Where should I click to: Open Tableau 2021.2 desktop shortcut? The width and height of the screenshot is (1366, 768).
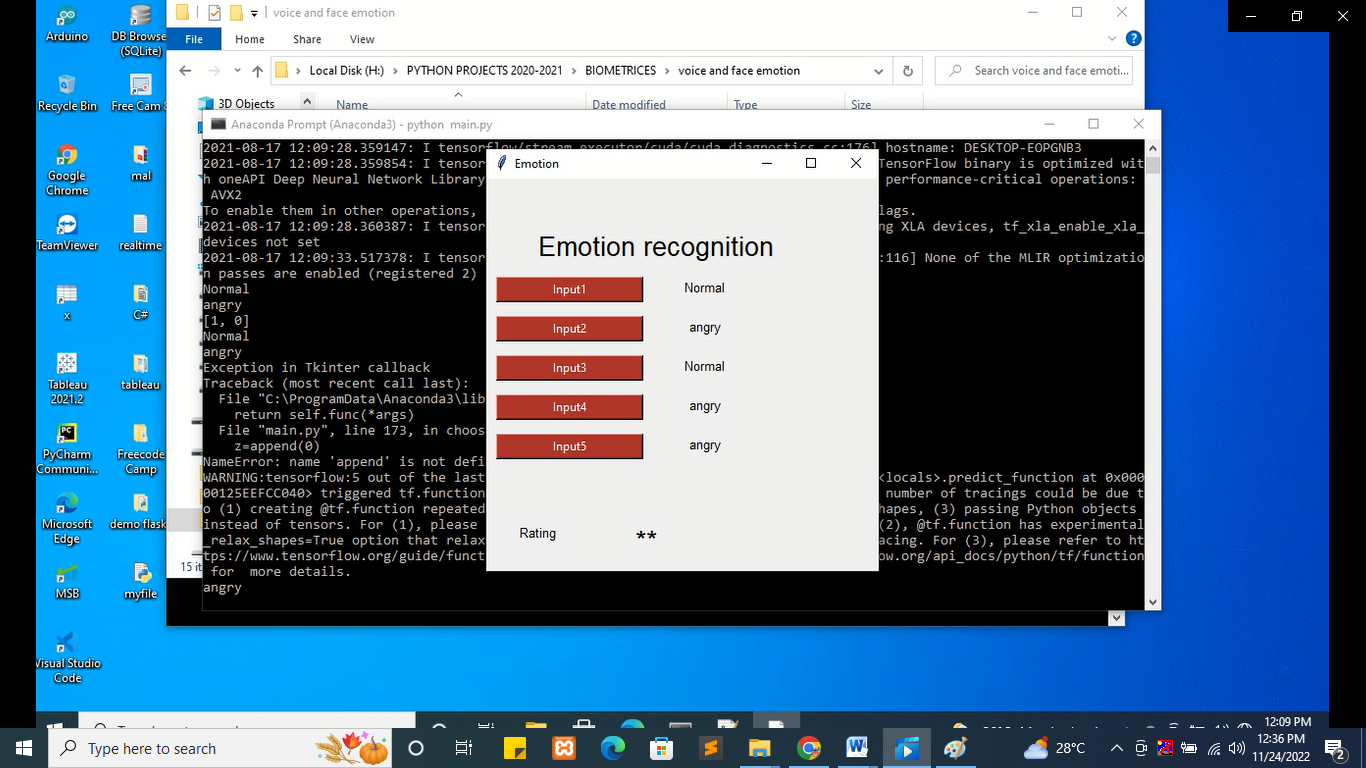point(67,378)
